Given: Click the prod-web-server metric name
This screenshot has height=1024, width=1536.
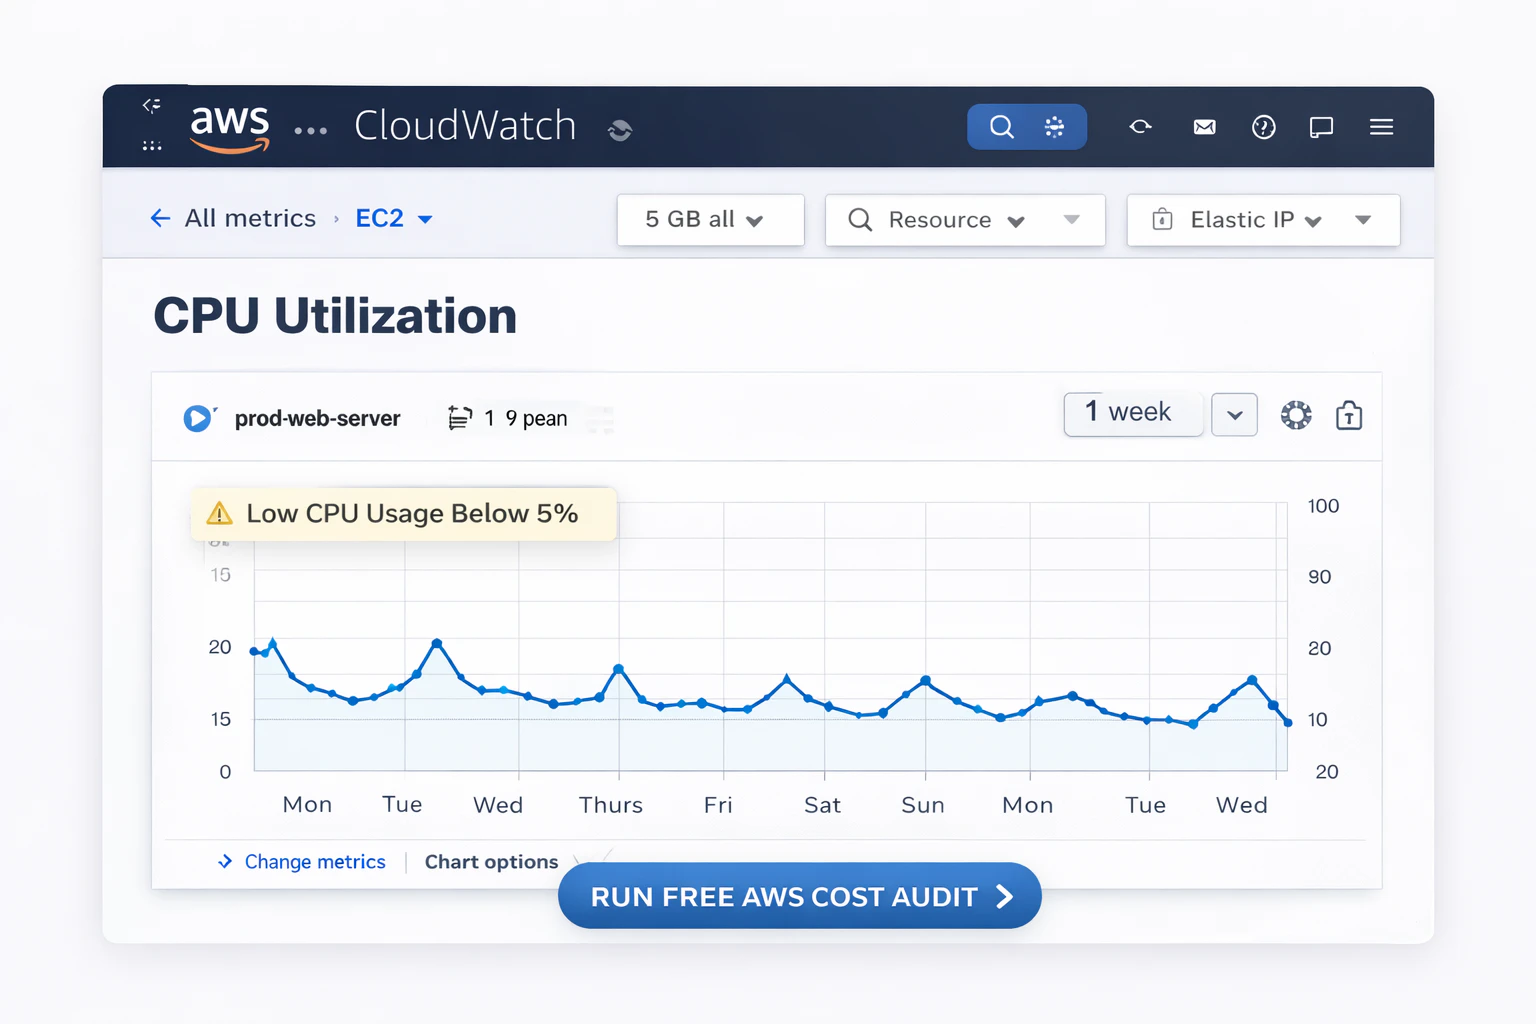Looking at the screenshot, I should pyautogui.click(x=318, y=418).
